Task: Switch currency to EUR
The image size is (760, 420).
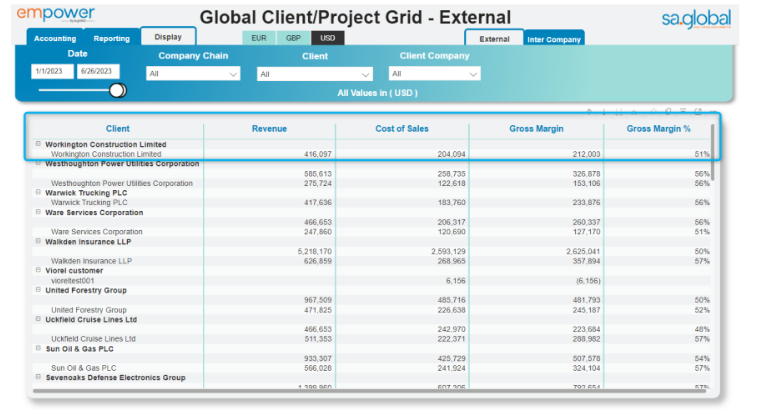Action: [x=259, y=38]
